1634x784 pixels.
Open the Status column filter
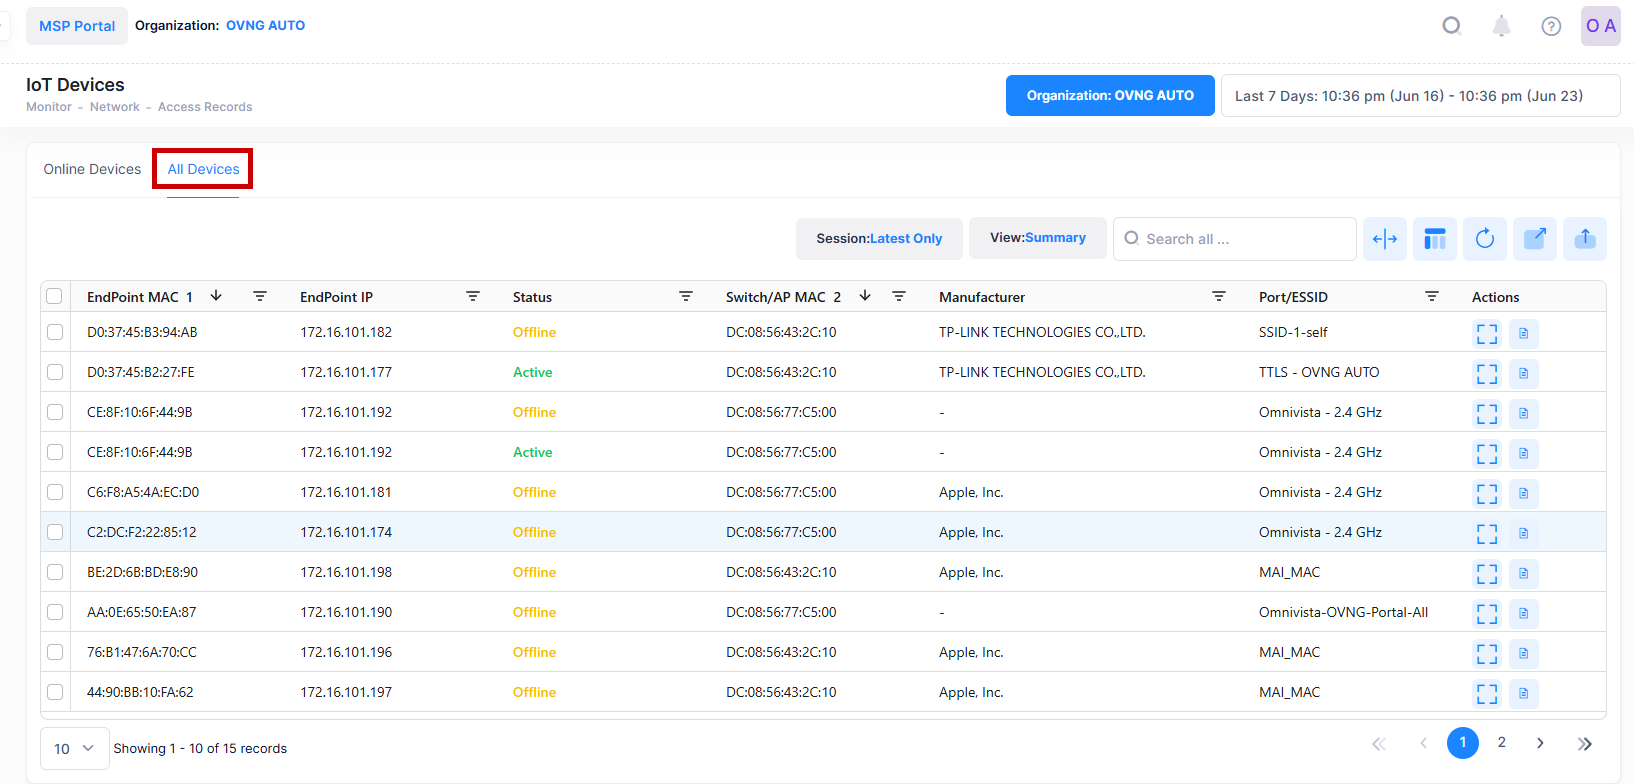pos(685,296)
